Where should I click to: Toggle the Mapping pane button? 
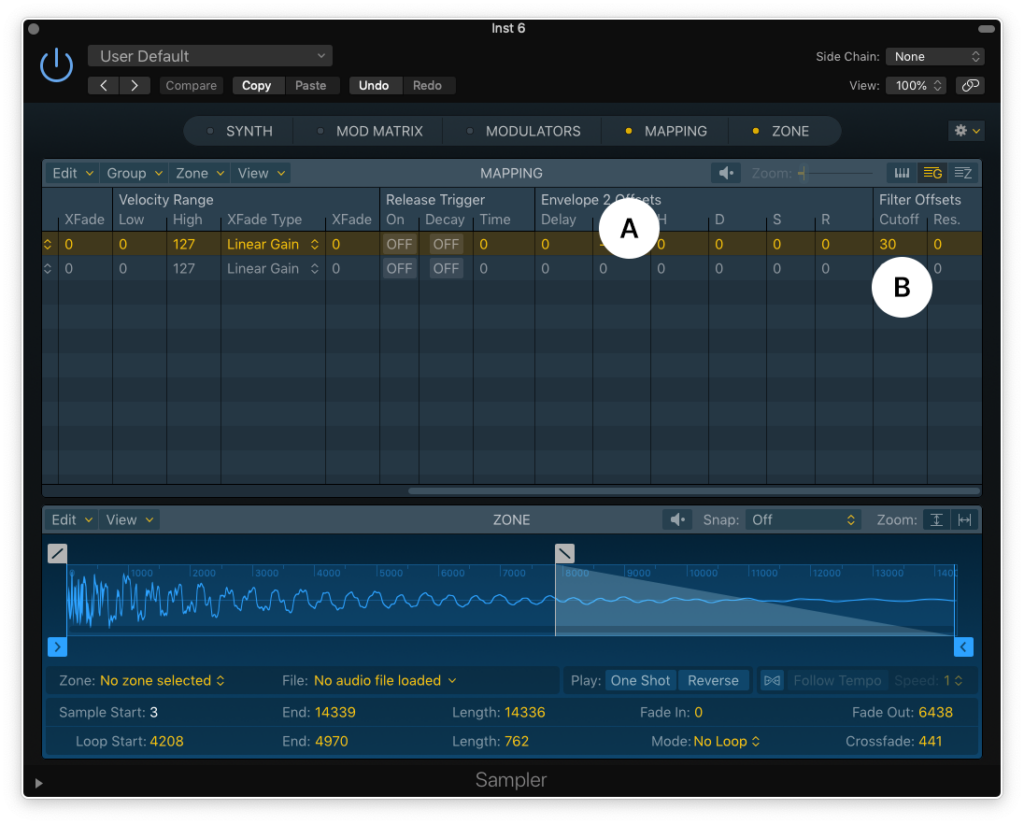(x=666, y=131)
